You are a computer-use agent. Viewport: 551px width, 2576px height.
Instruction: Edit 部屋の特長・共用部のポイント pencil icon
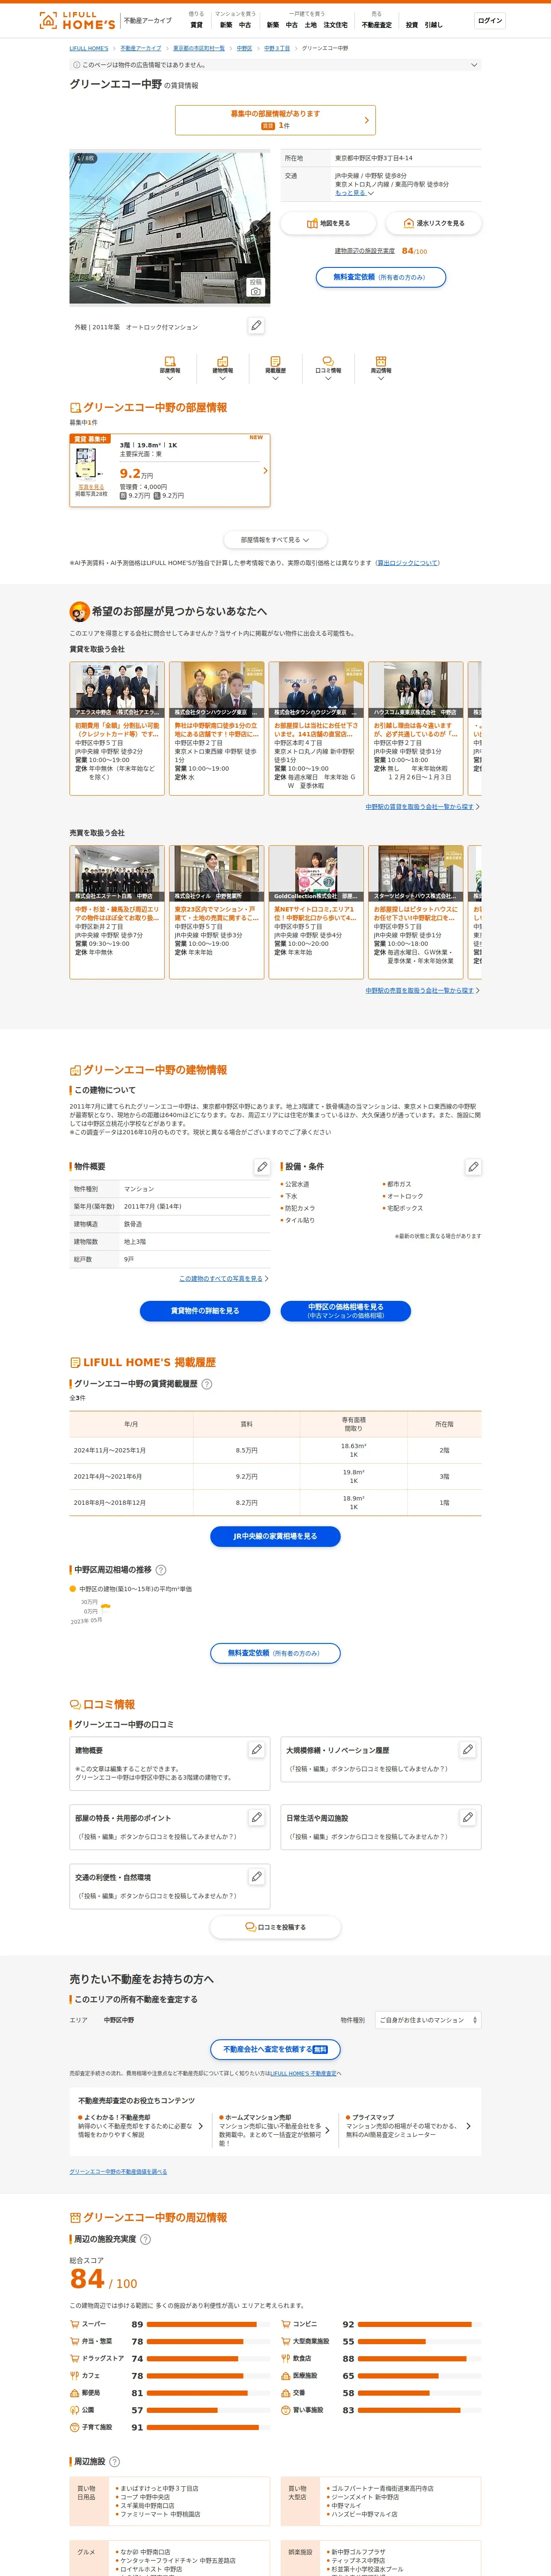[256, 1817]
